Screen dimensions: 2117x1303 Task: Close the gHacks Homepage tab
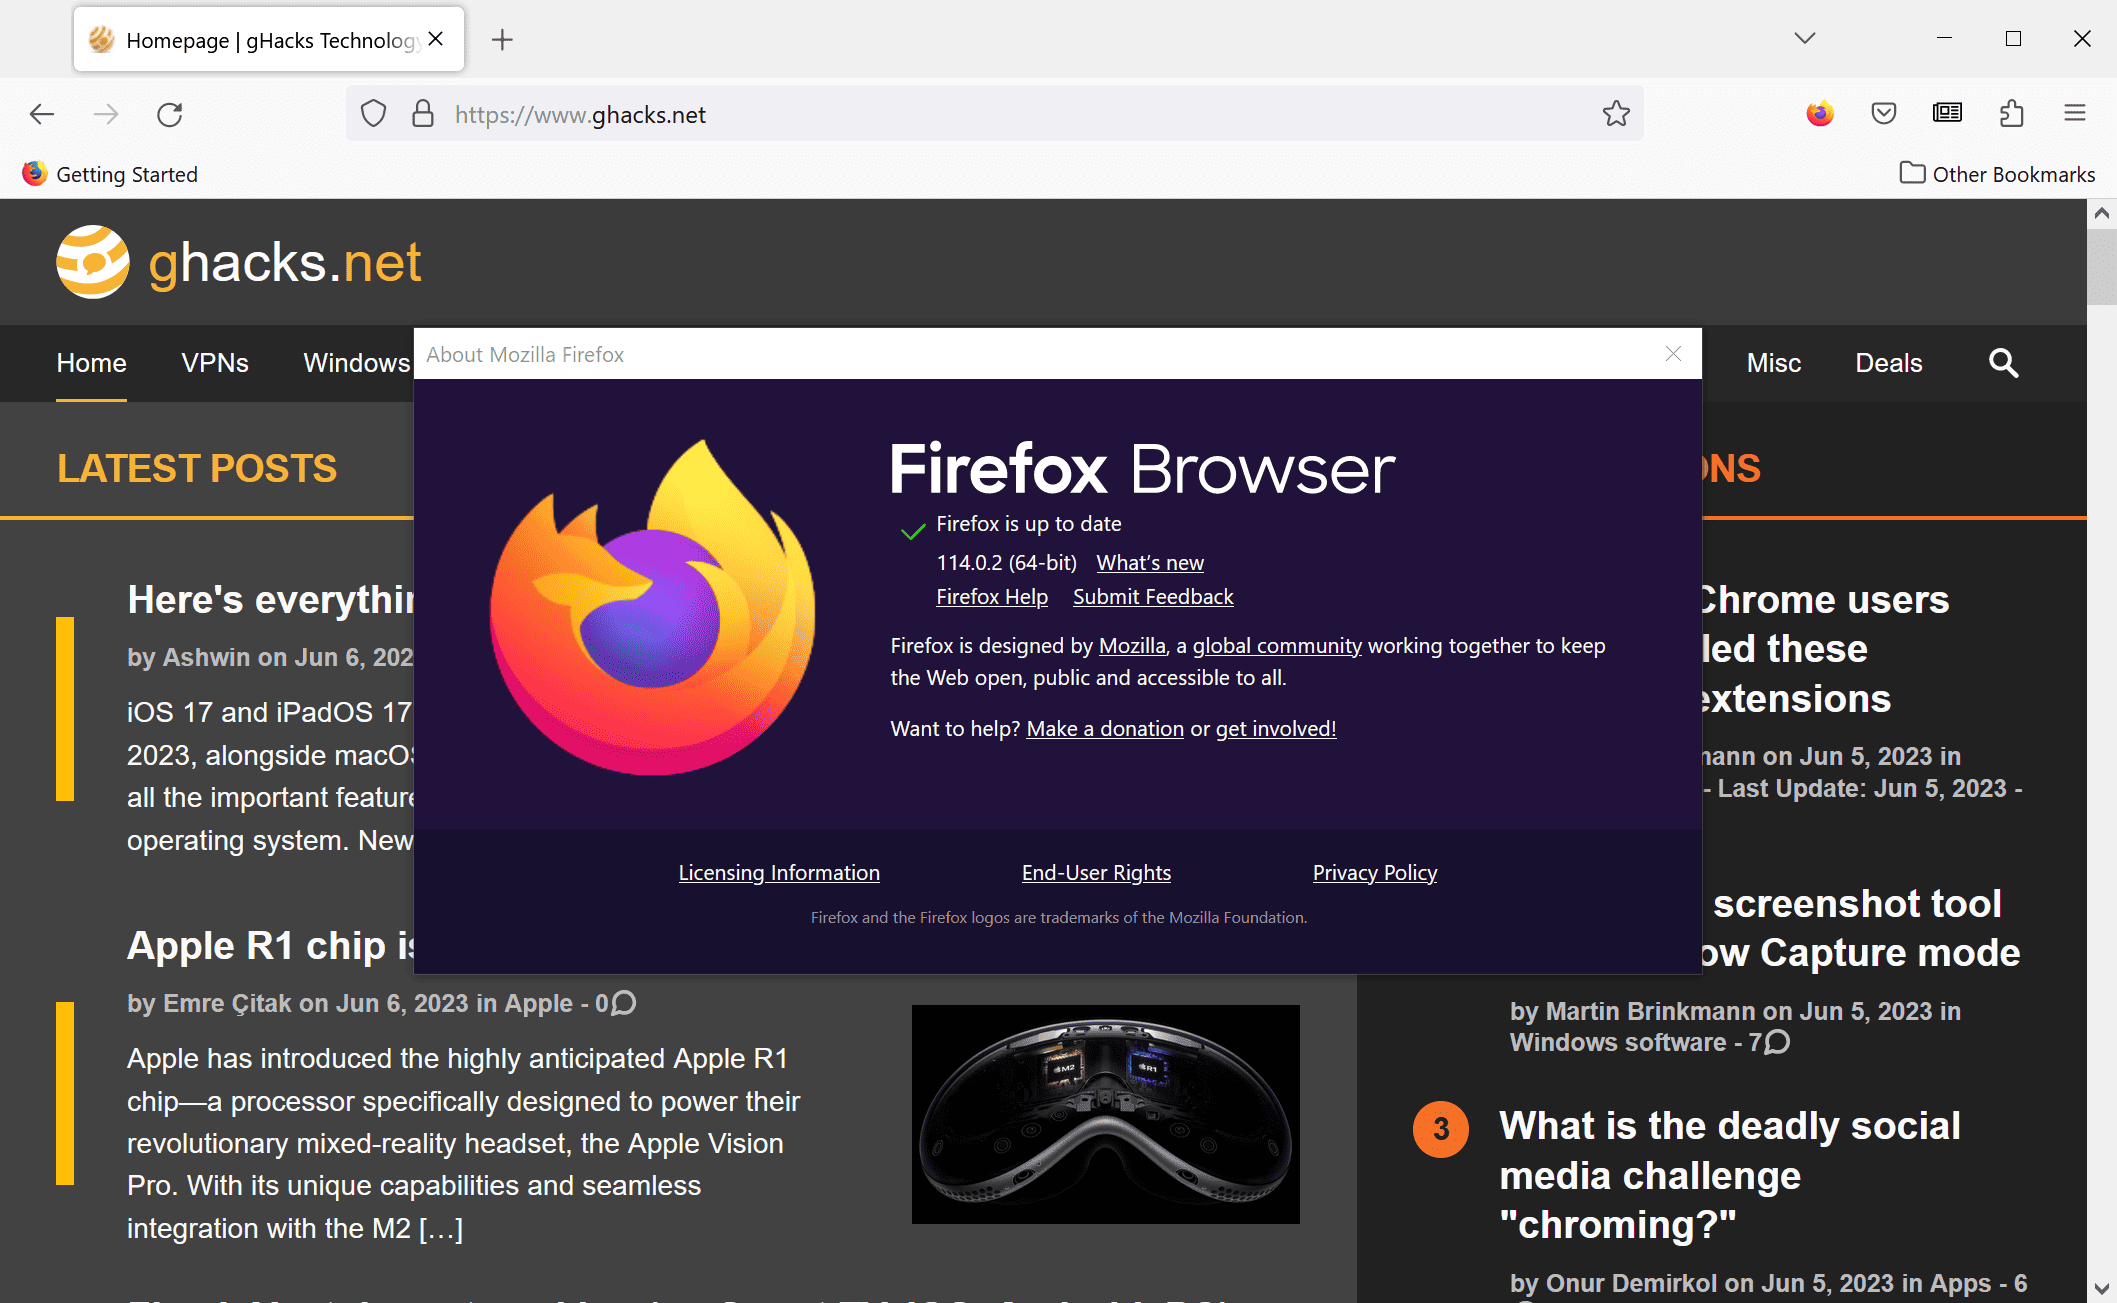click(436, 39)
